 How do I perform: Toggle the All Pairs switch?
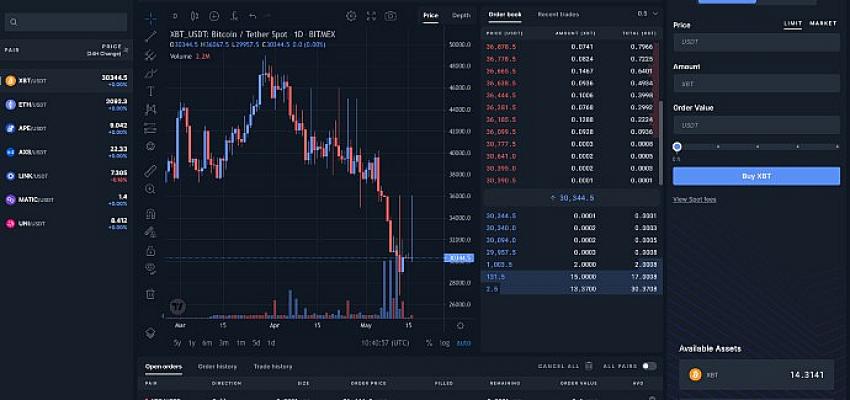[x=649, y=367]
